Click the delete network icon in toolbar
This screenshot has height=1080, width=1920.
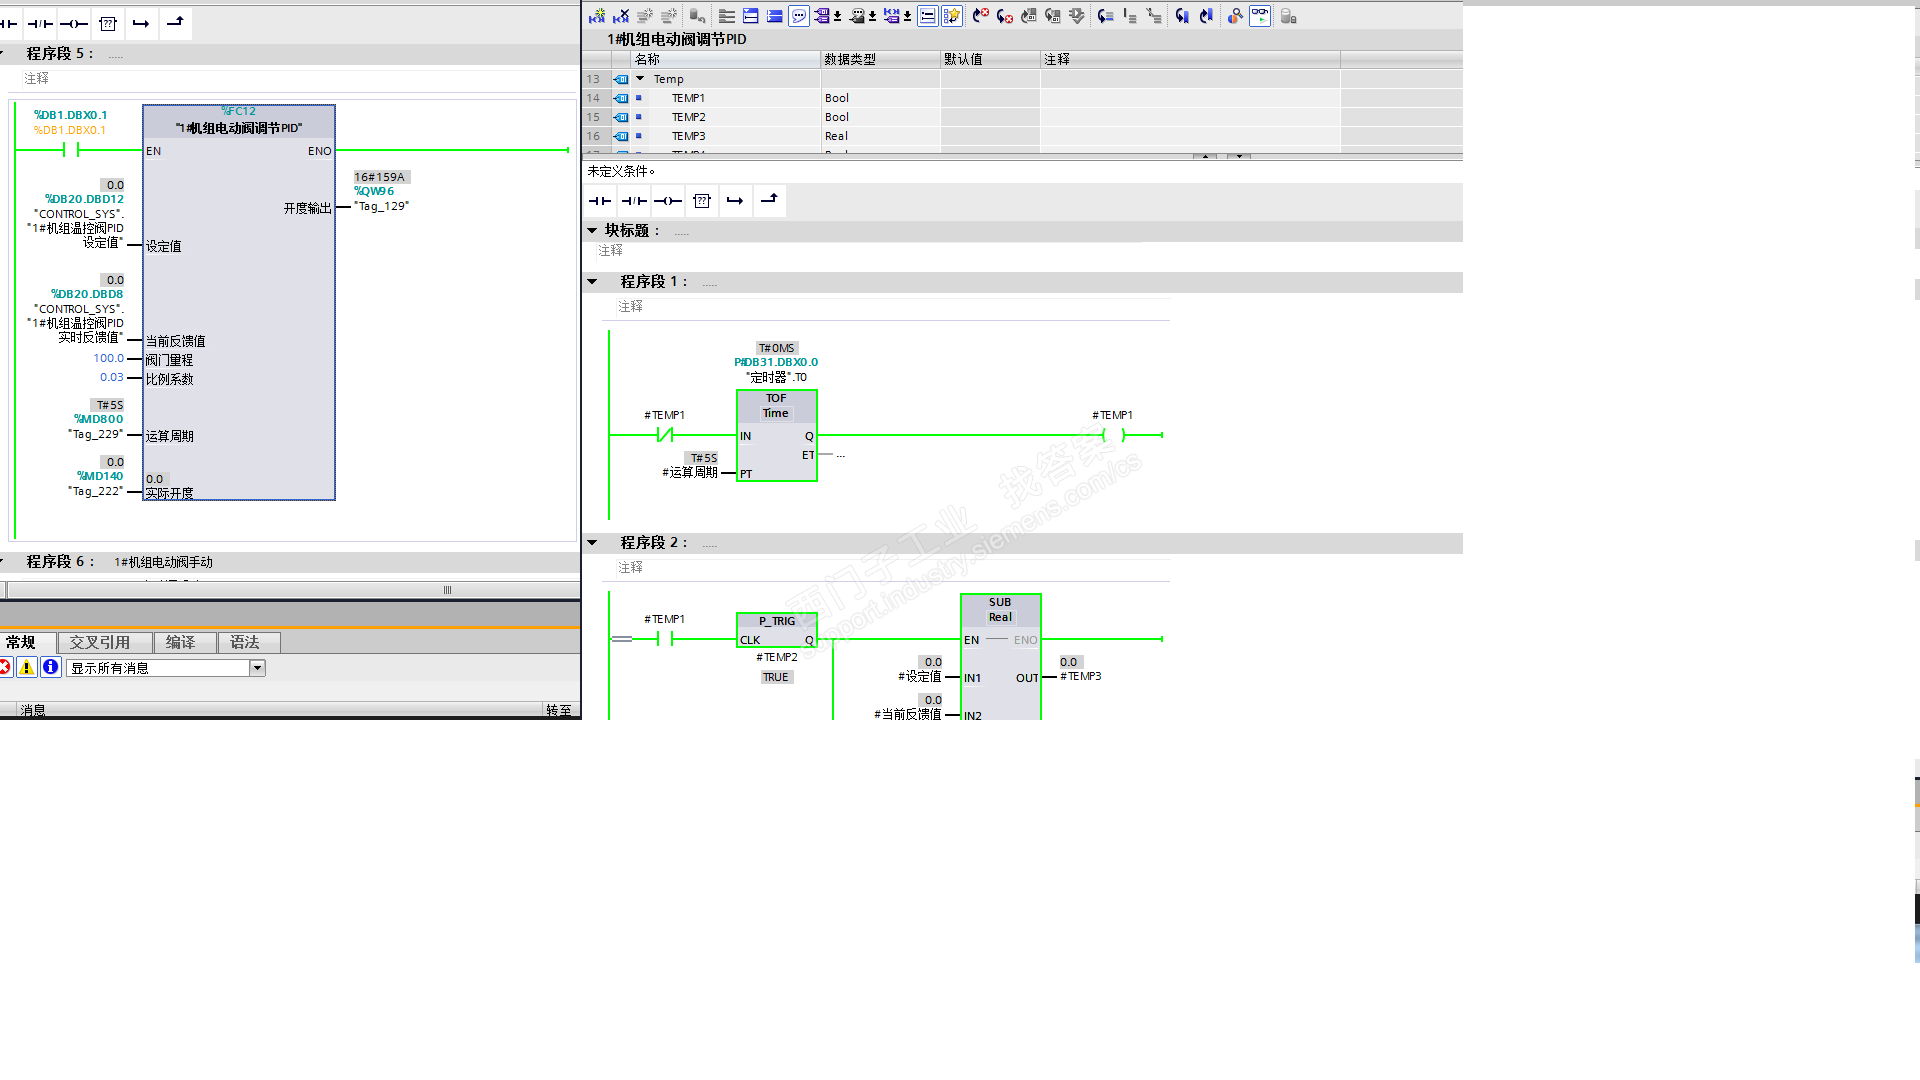(621, 16)
